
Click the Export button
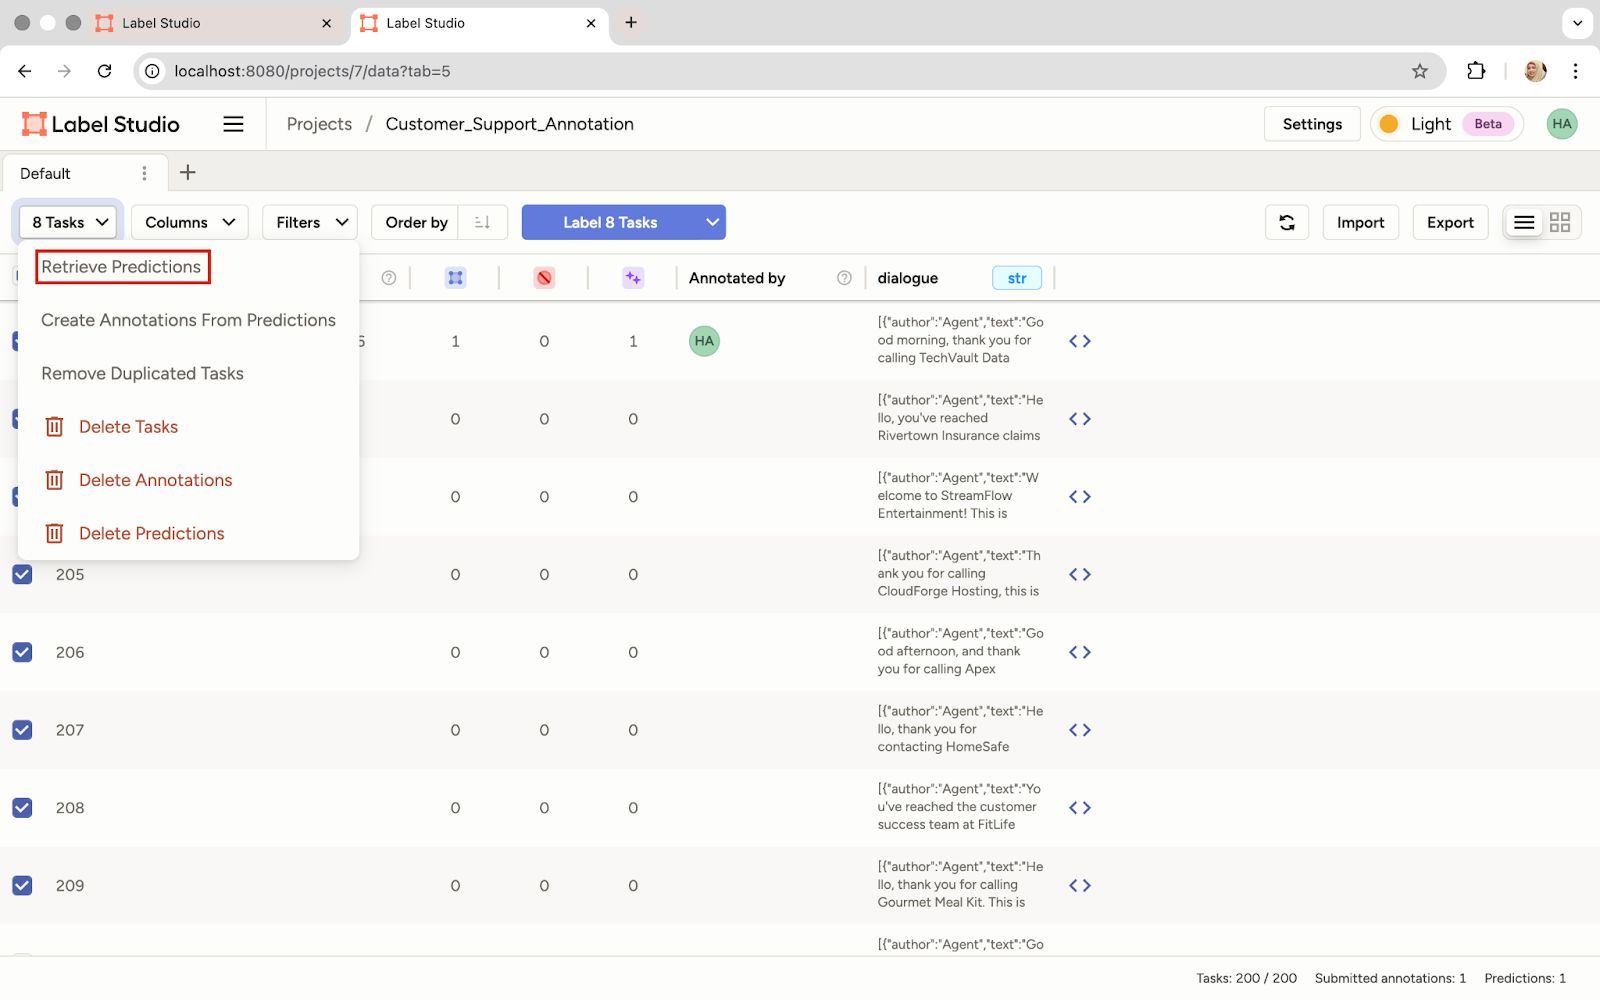coord(1449,222)
